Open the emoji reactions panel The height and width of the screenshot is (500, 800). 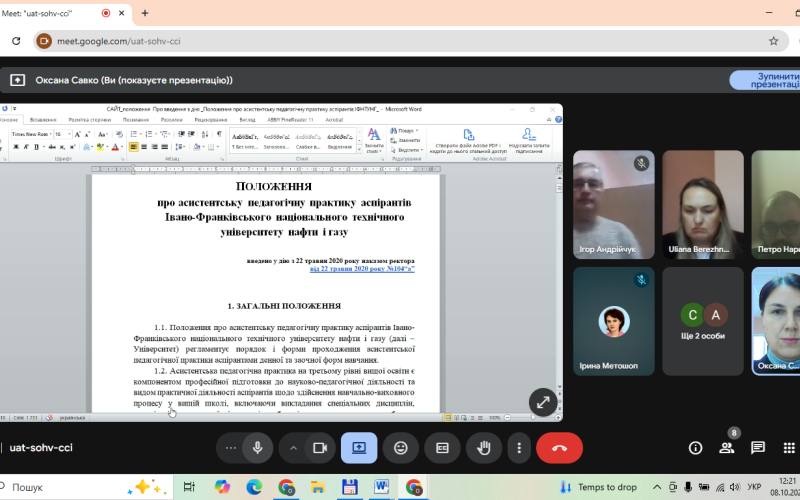coord(401,447)
